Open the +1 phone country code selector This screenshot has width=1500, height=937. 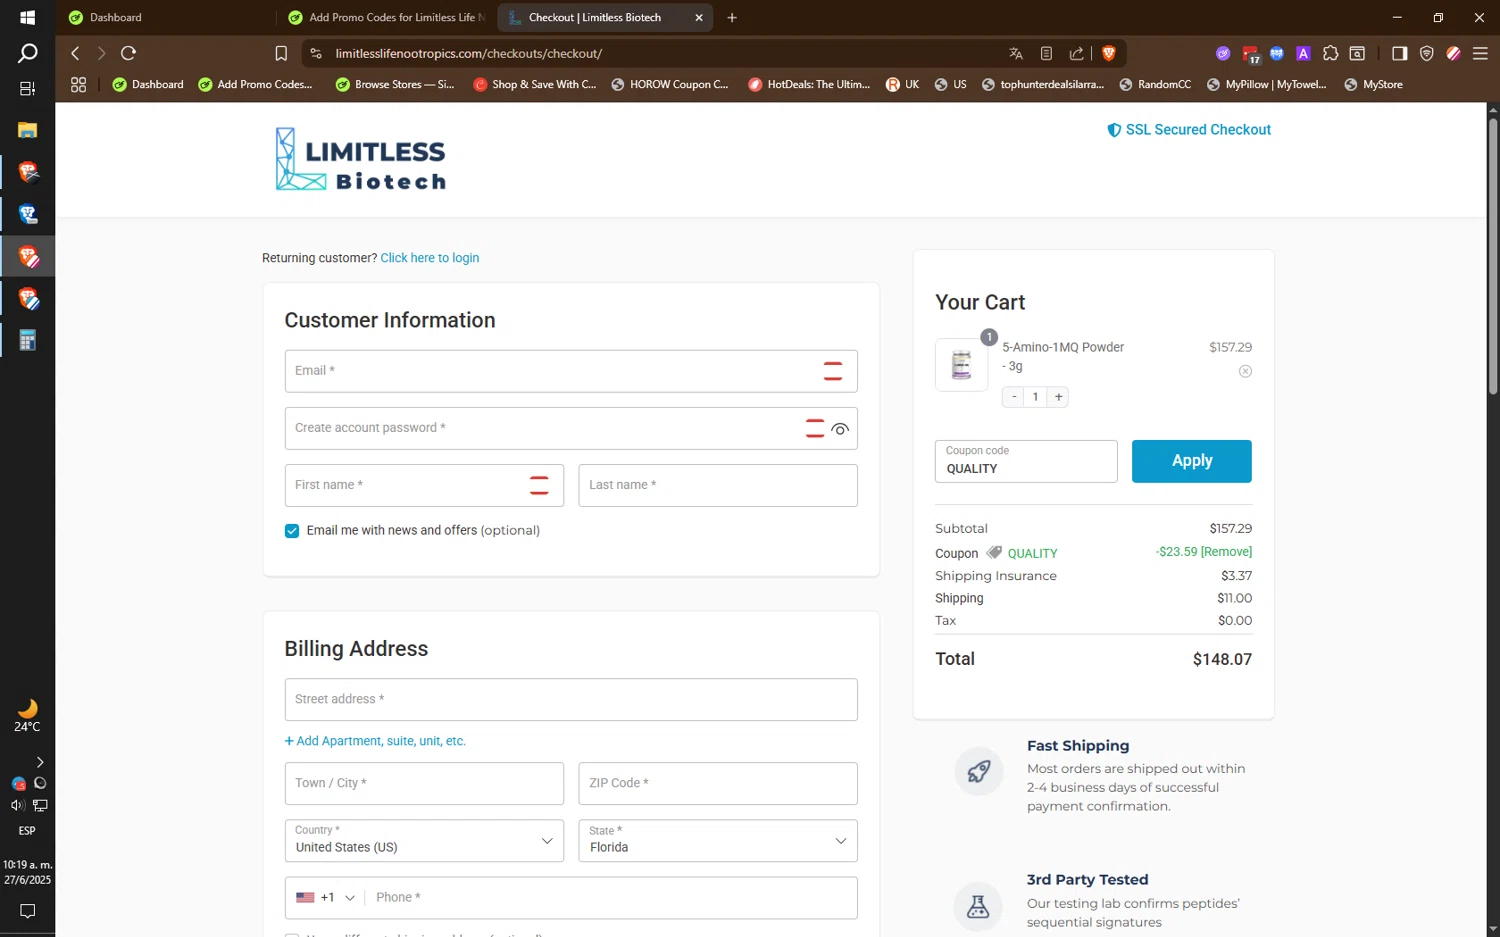coord(325,897)
